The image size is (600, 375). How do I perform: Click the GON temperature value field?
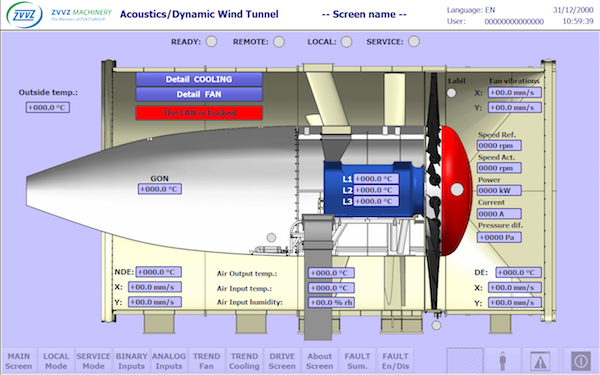tap(160, 189)
